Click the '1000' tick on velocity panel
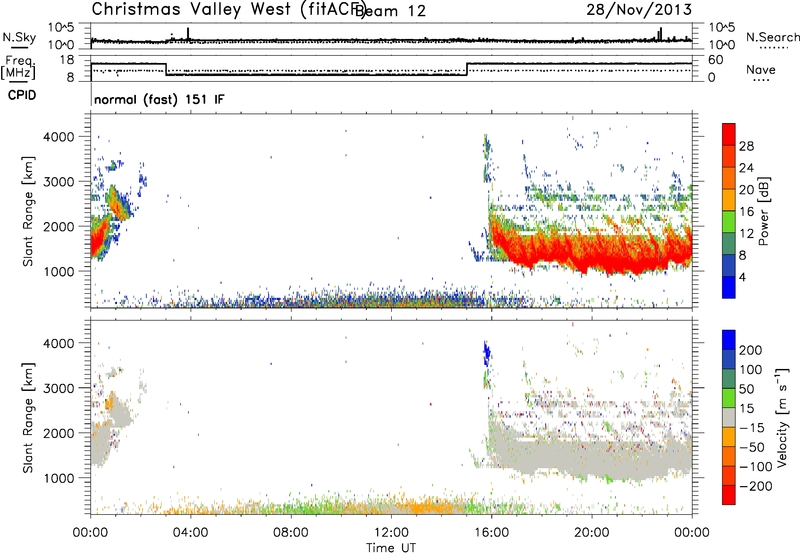This screenshot has height=554, width=800. 58,478
